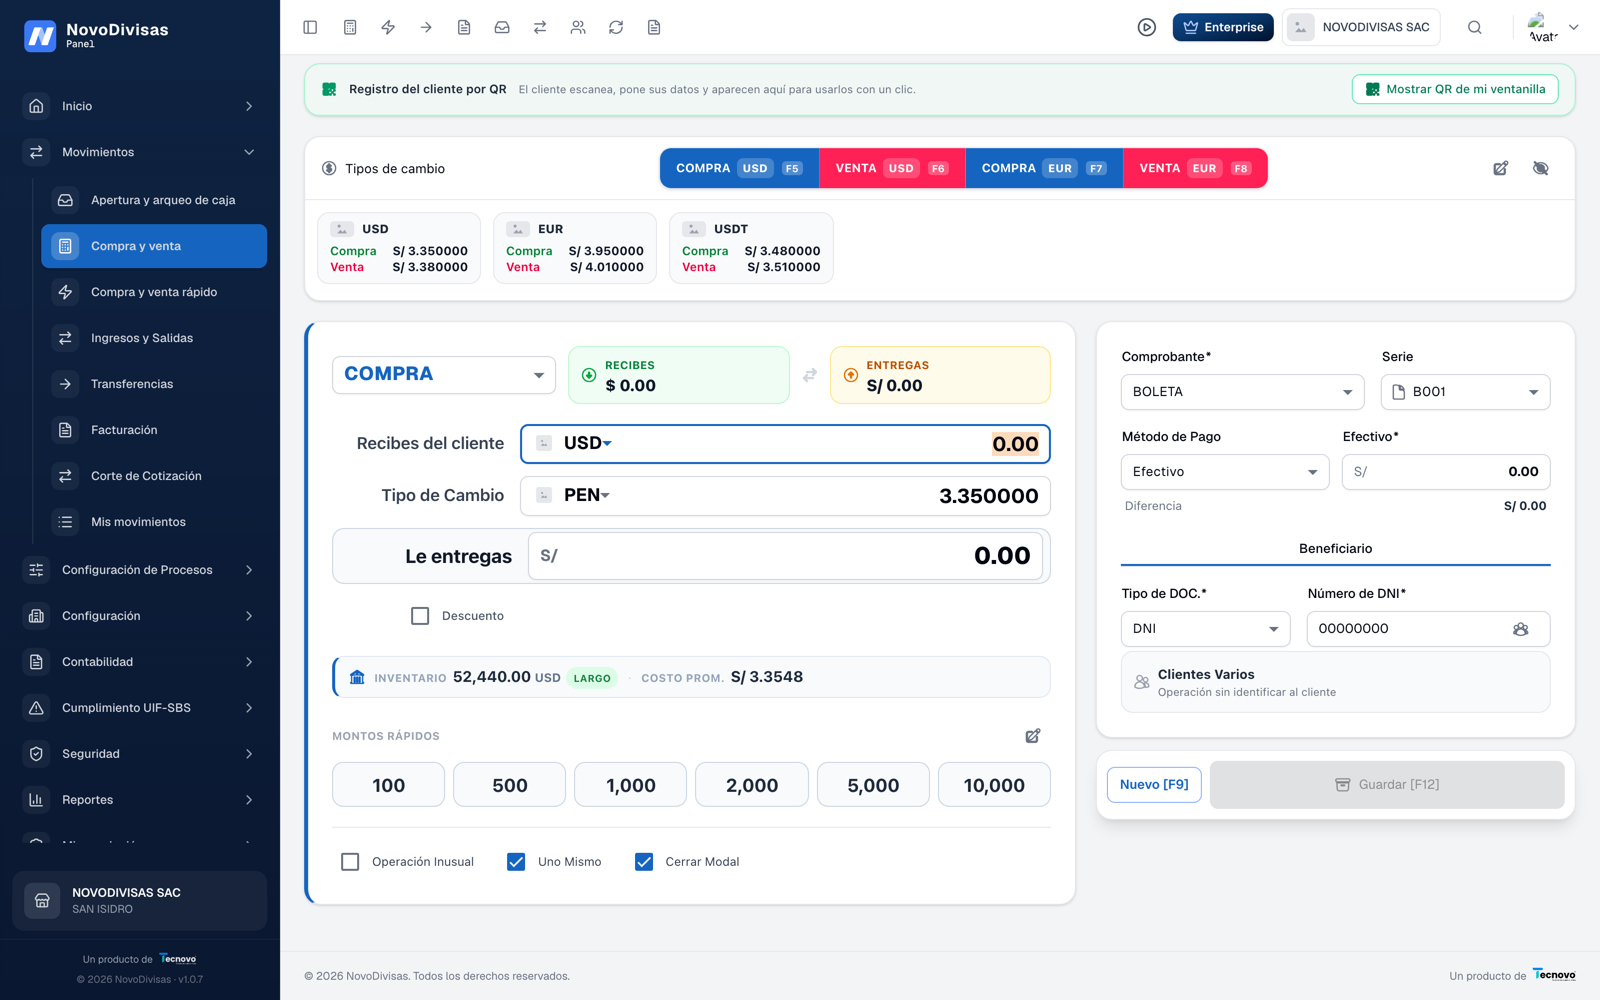Collapse the Movimientos sidebar section
This screenshot has height=1000, width=1600.
point(140,152)
